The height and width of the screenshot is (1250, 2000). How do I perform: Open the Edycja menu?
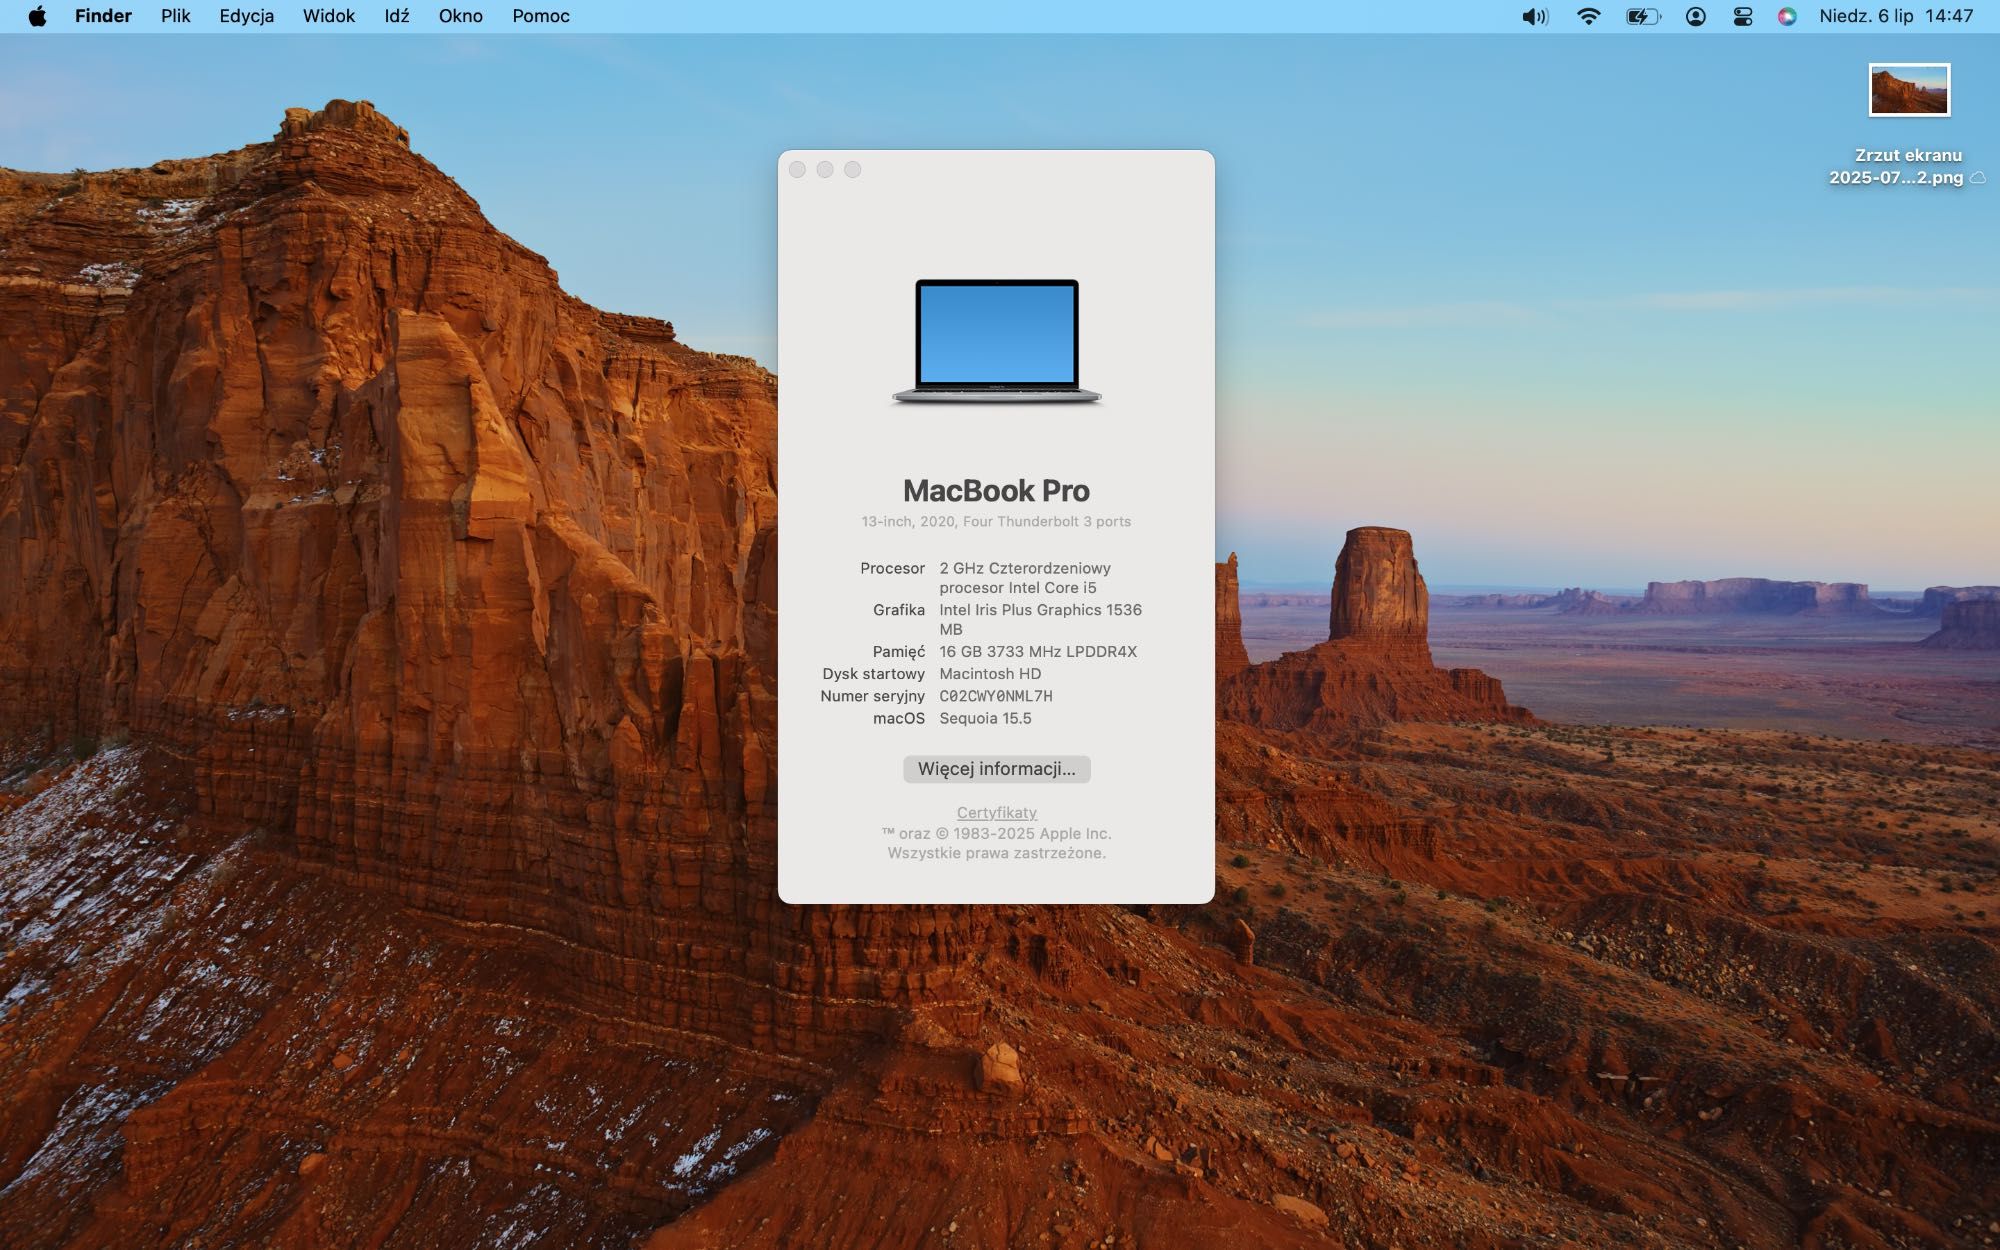[246, 16]
